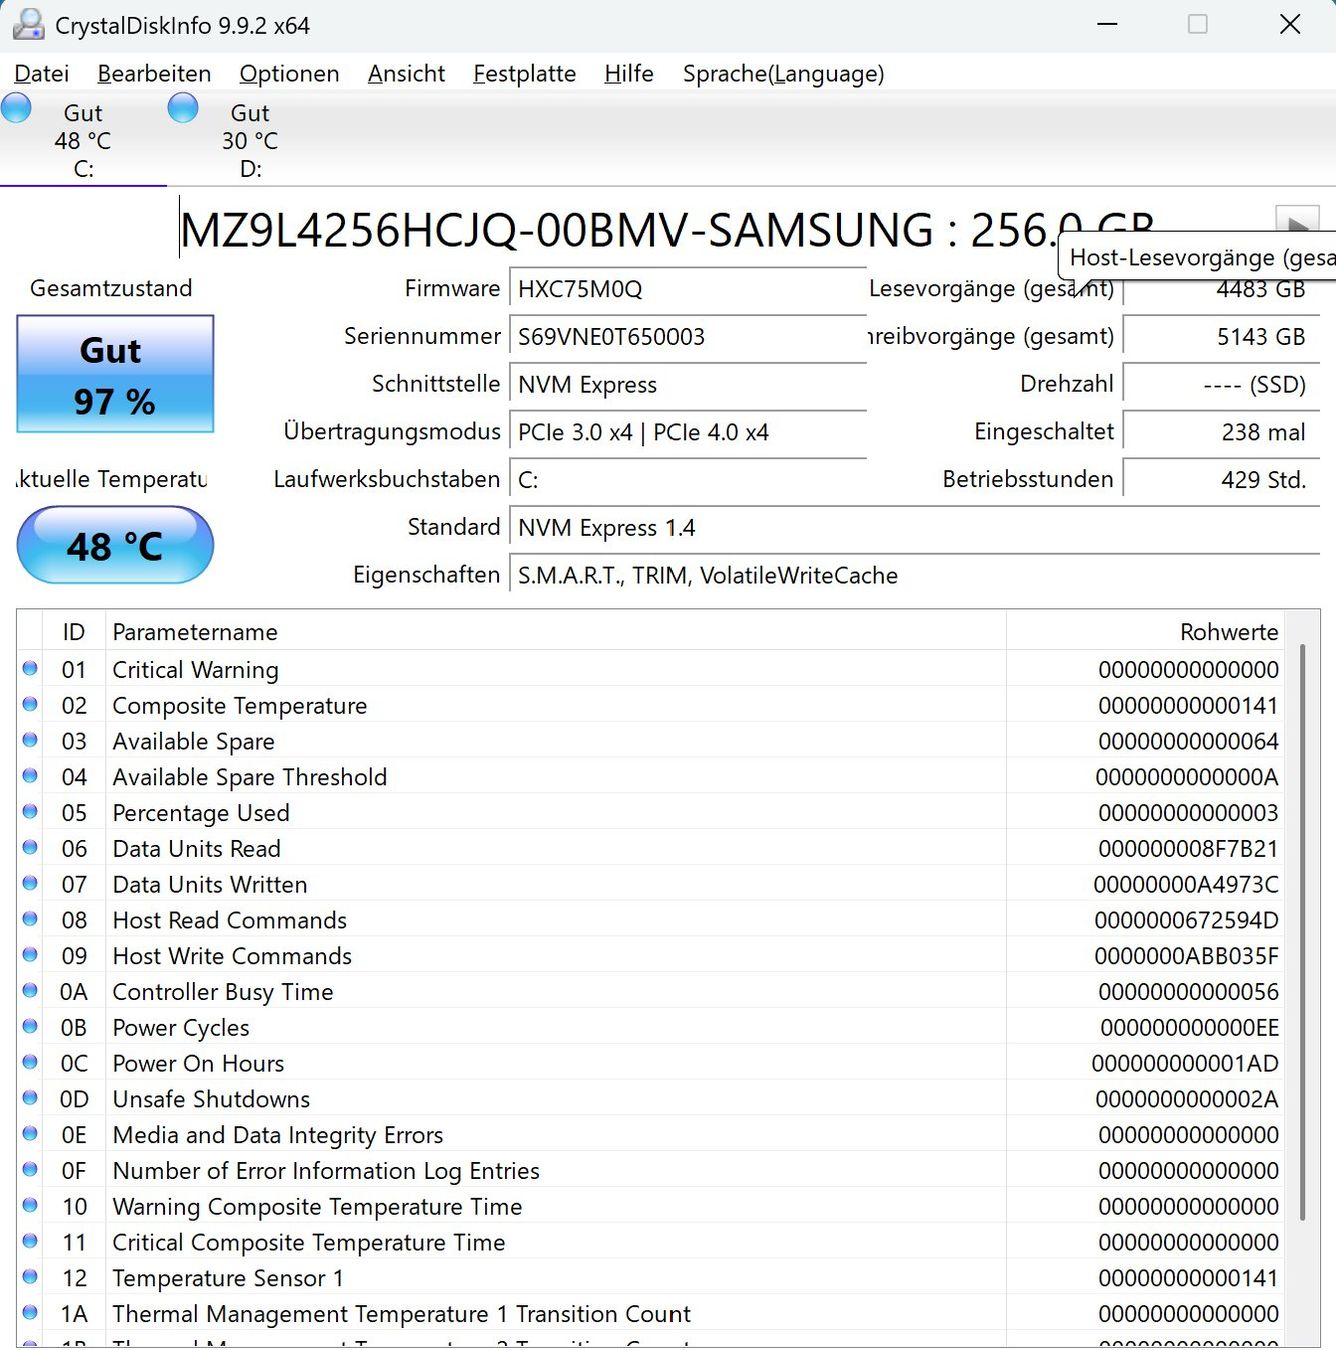Viewport: 1336px width, 1350px height.
Task: Open the Datei menu
Action: point(42,74)
